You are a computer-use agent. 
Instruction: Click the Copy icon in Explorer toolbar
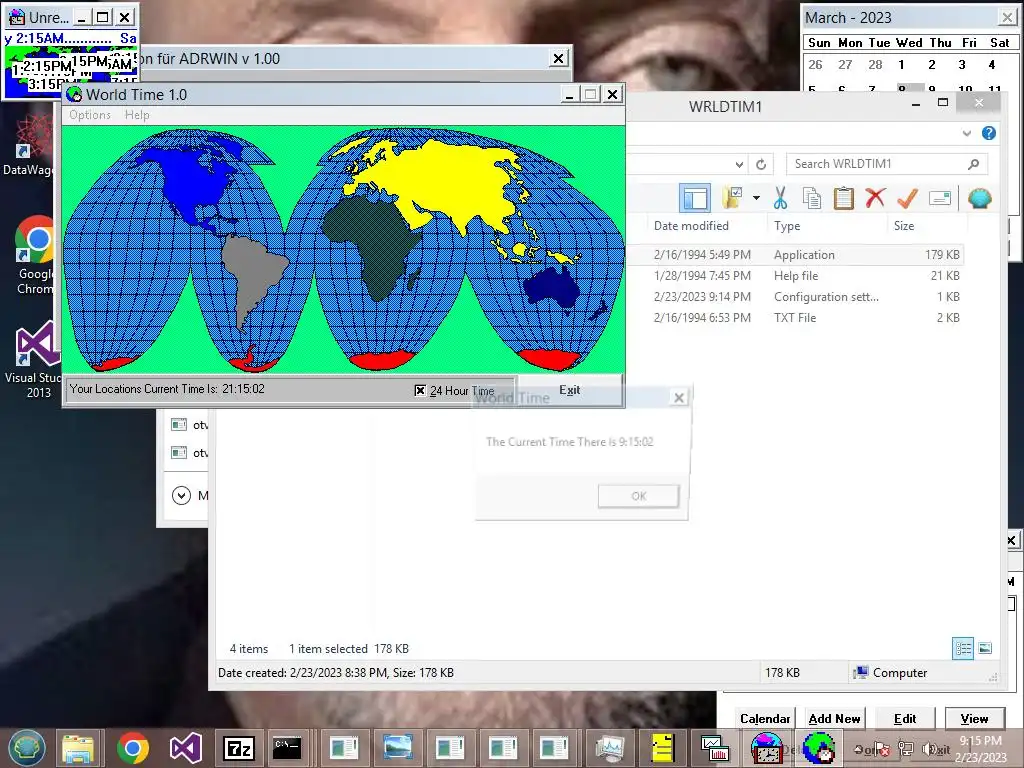tap(811, 198)
